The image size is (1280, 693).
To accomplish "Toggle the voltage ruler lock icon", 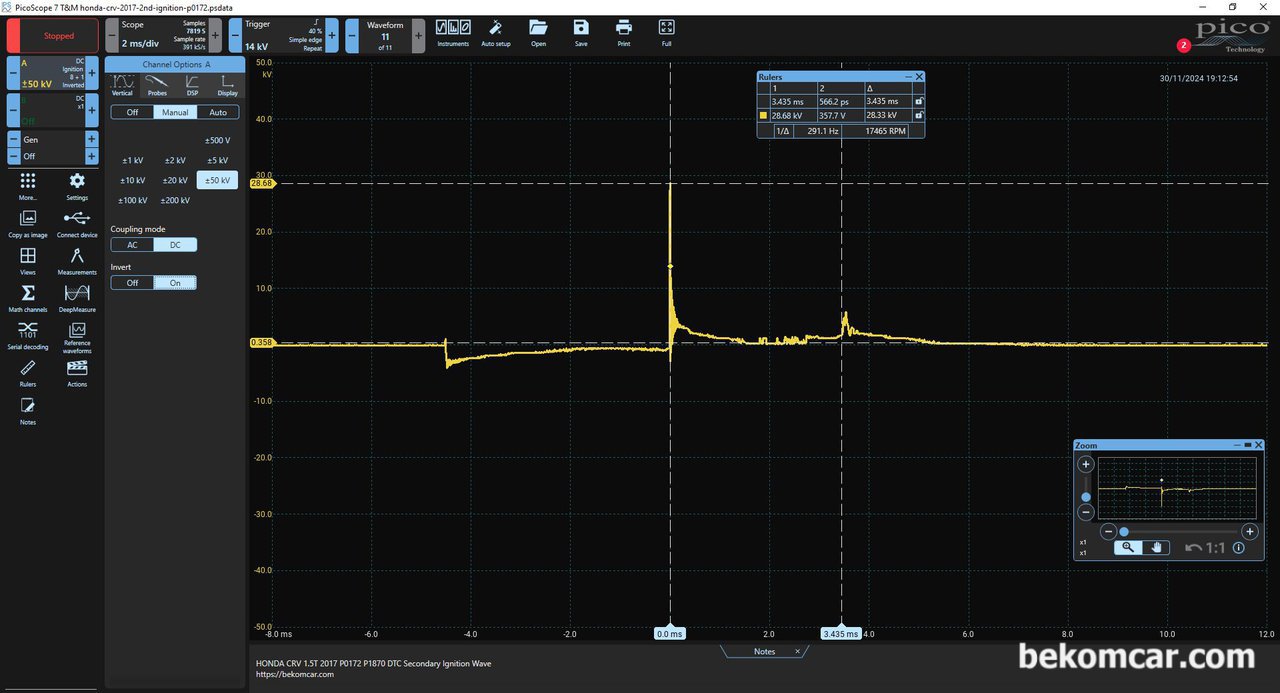I will 919,116.
